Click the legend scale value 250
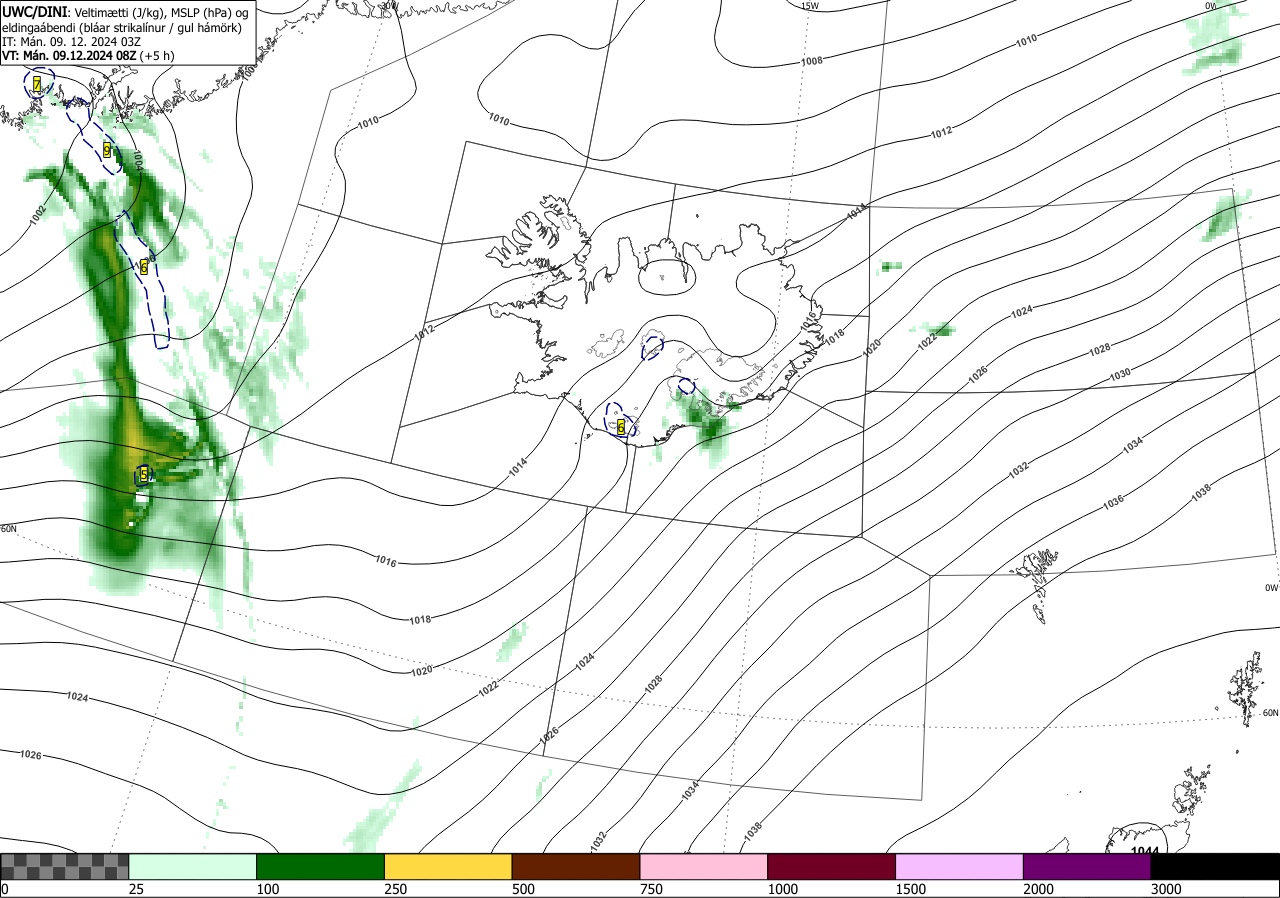The image size is (1280, 898). pyautogui.click(x=396, y=889)
